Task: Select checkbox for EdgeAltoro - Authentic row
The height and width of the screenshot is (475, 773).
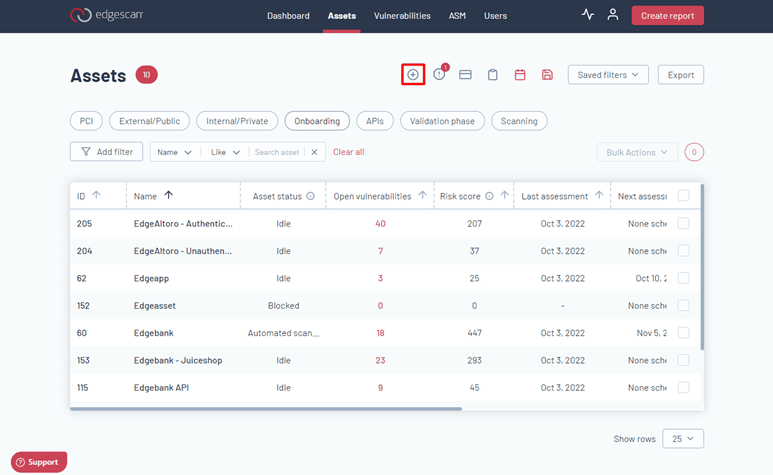Action: (x=683, y=223)
